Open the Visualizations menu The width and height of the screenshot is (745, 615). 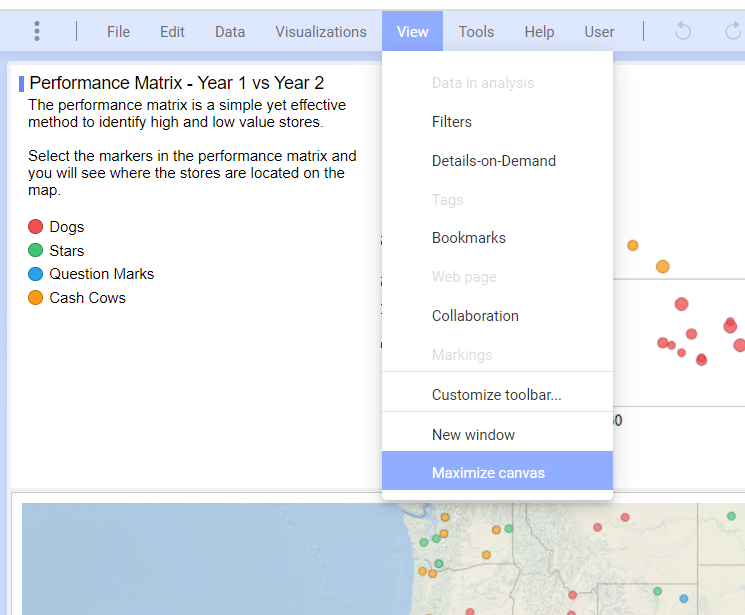(321, 32)
